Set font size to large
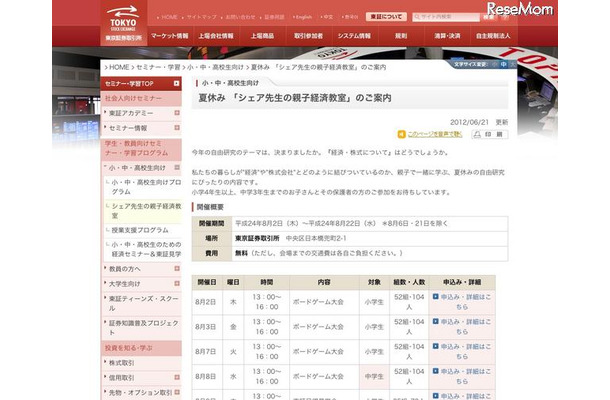Image resolution: width=610 pixels, height=400 pixels. pyautogui.click(x=513, y=65)
